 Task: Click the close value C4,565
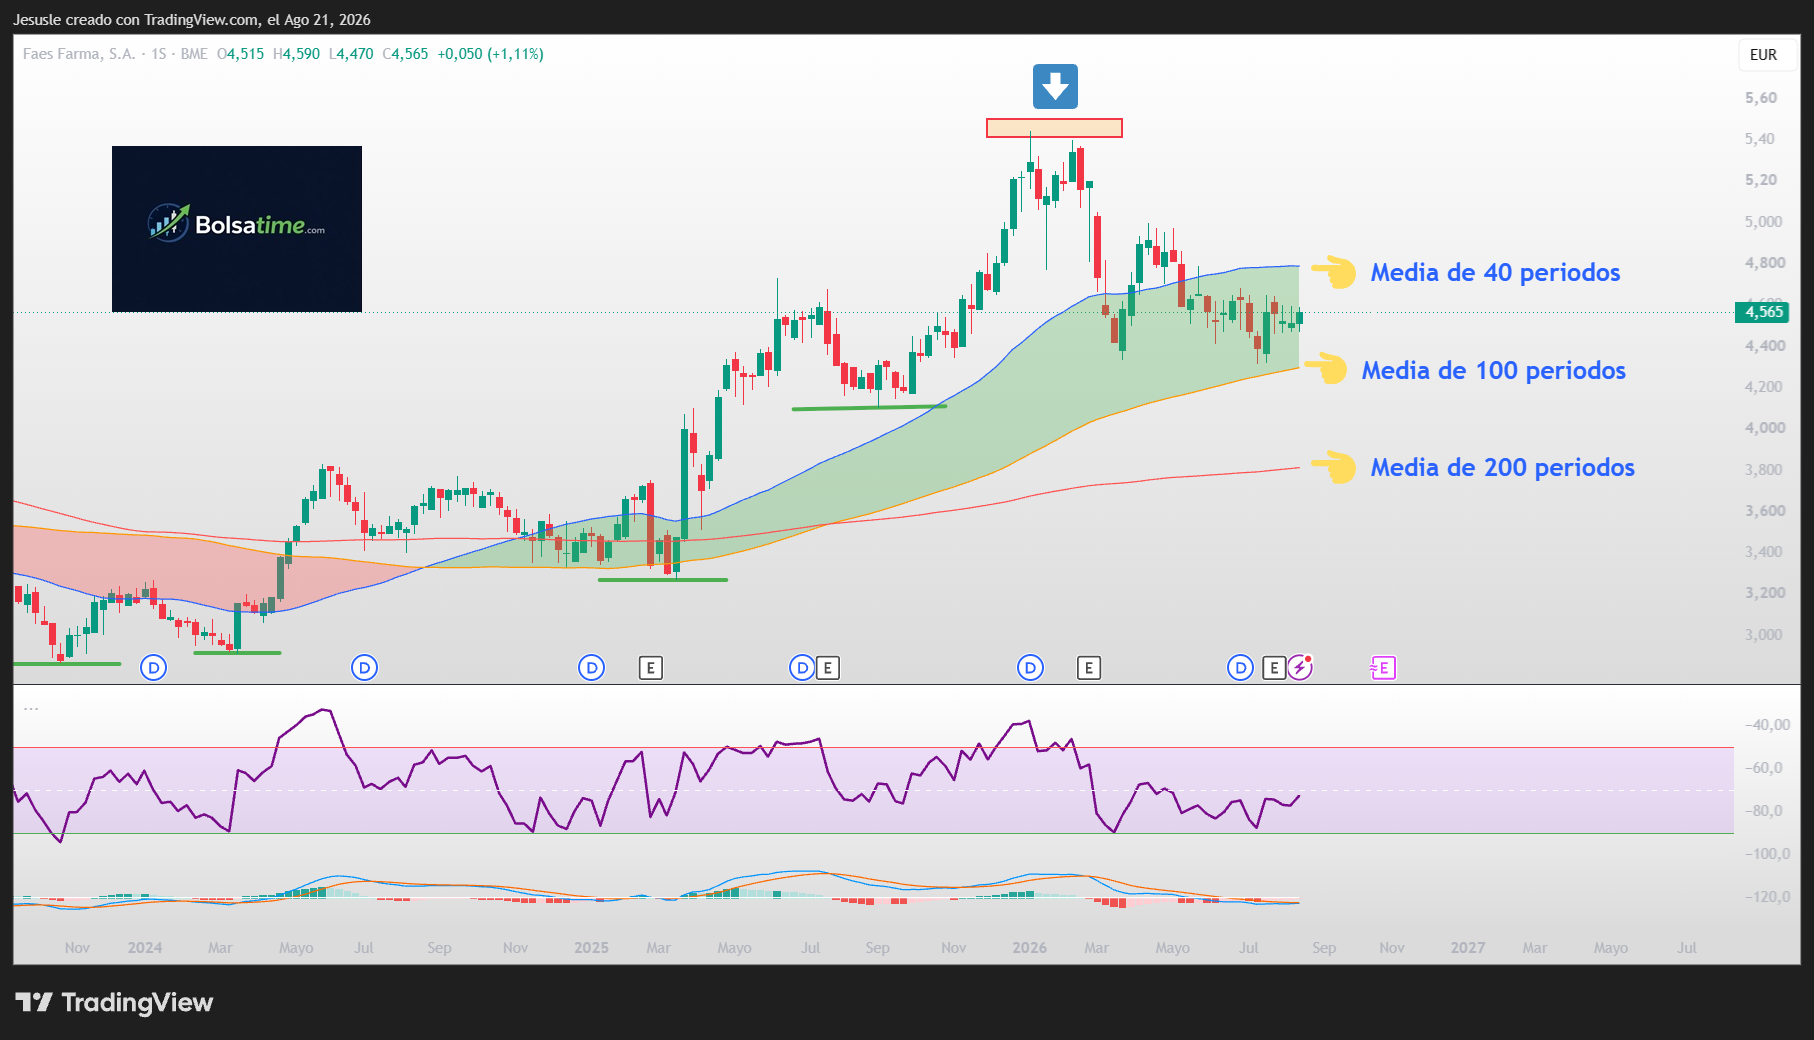point(405,54)
